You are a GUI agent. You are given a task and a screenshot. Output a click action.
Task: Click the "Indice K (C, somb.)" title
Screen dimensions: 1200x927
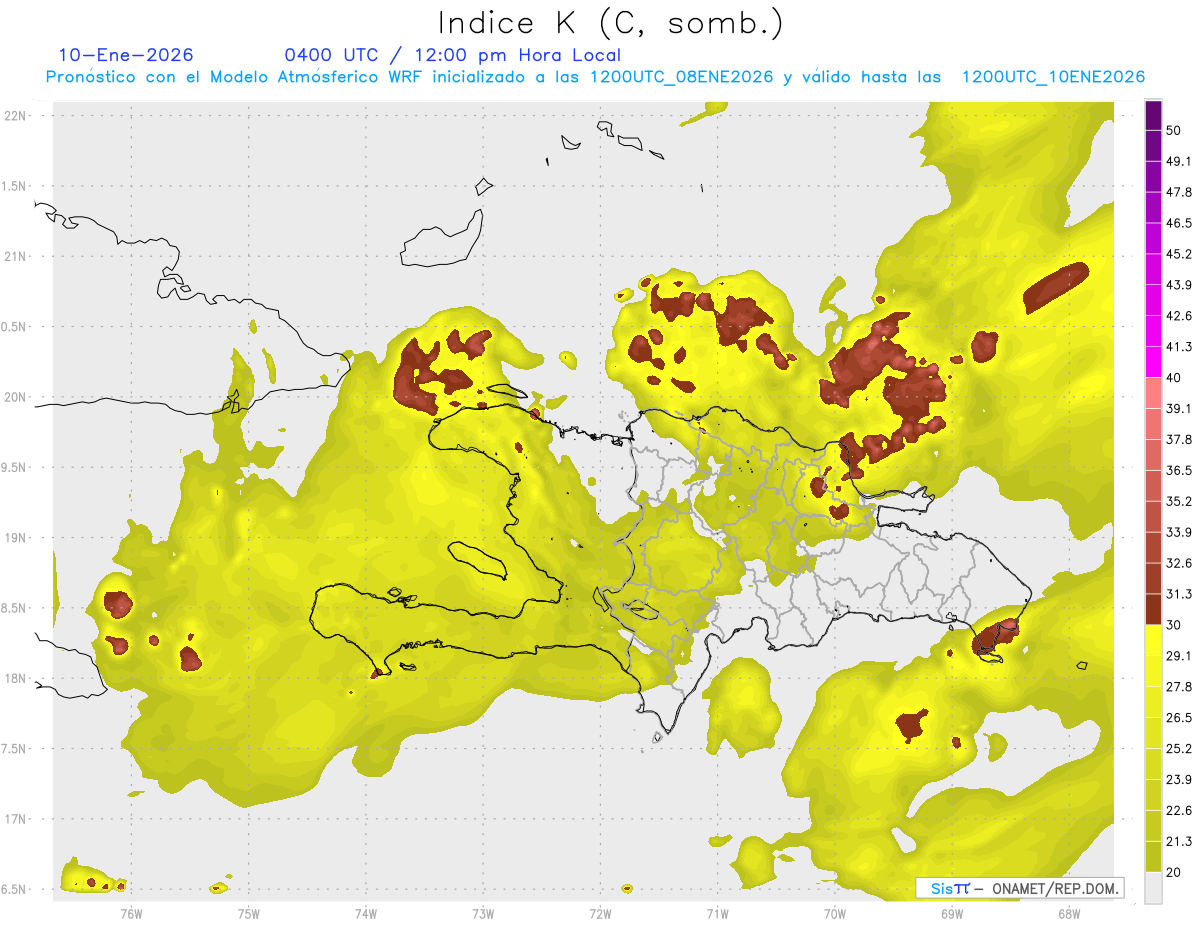pyautogui.click(x=611, y=23)
